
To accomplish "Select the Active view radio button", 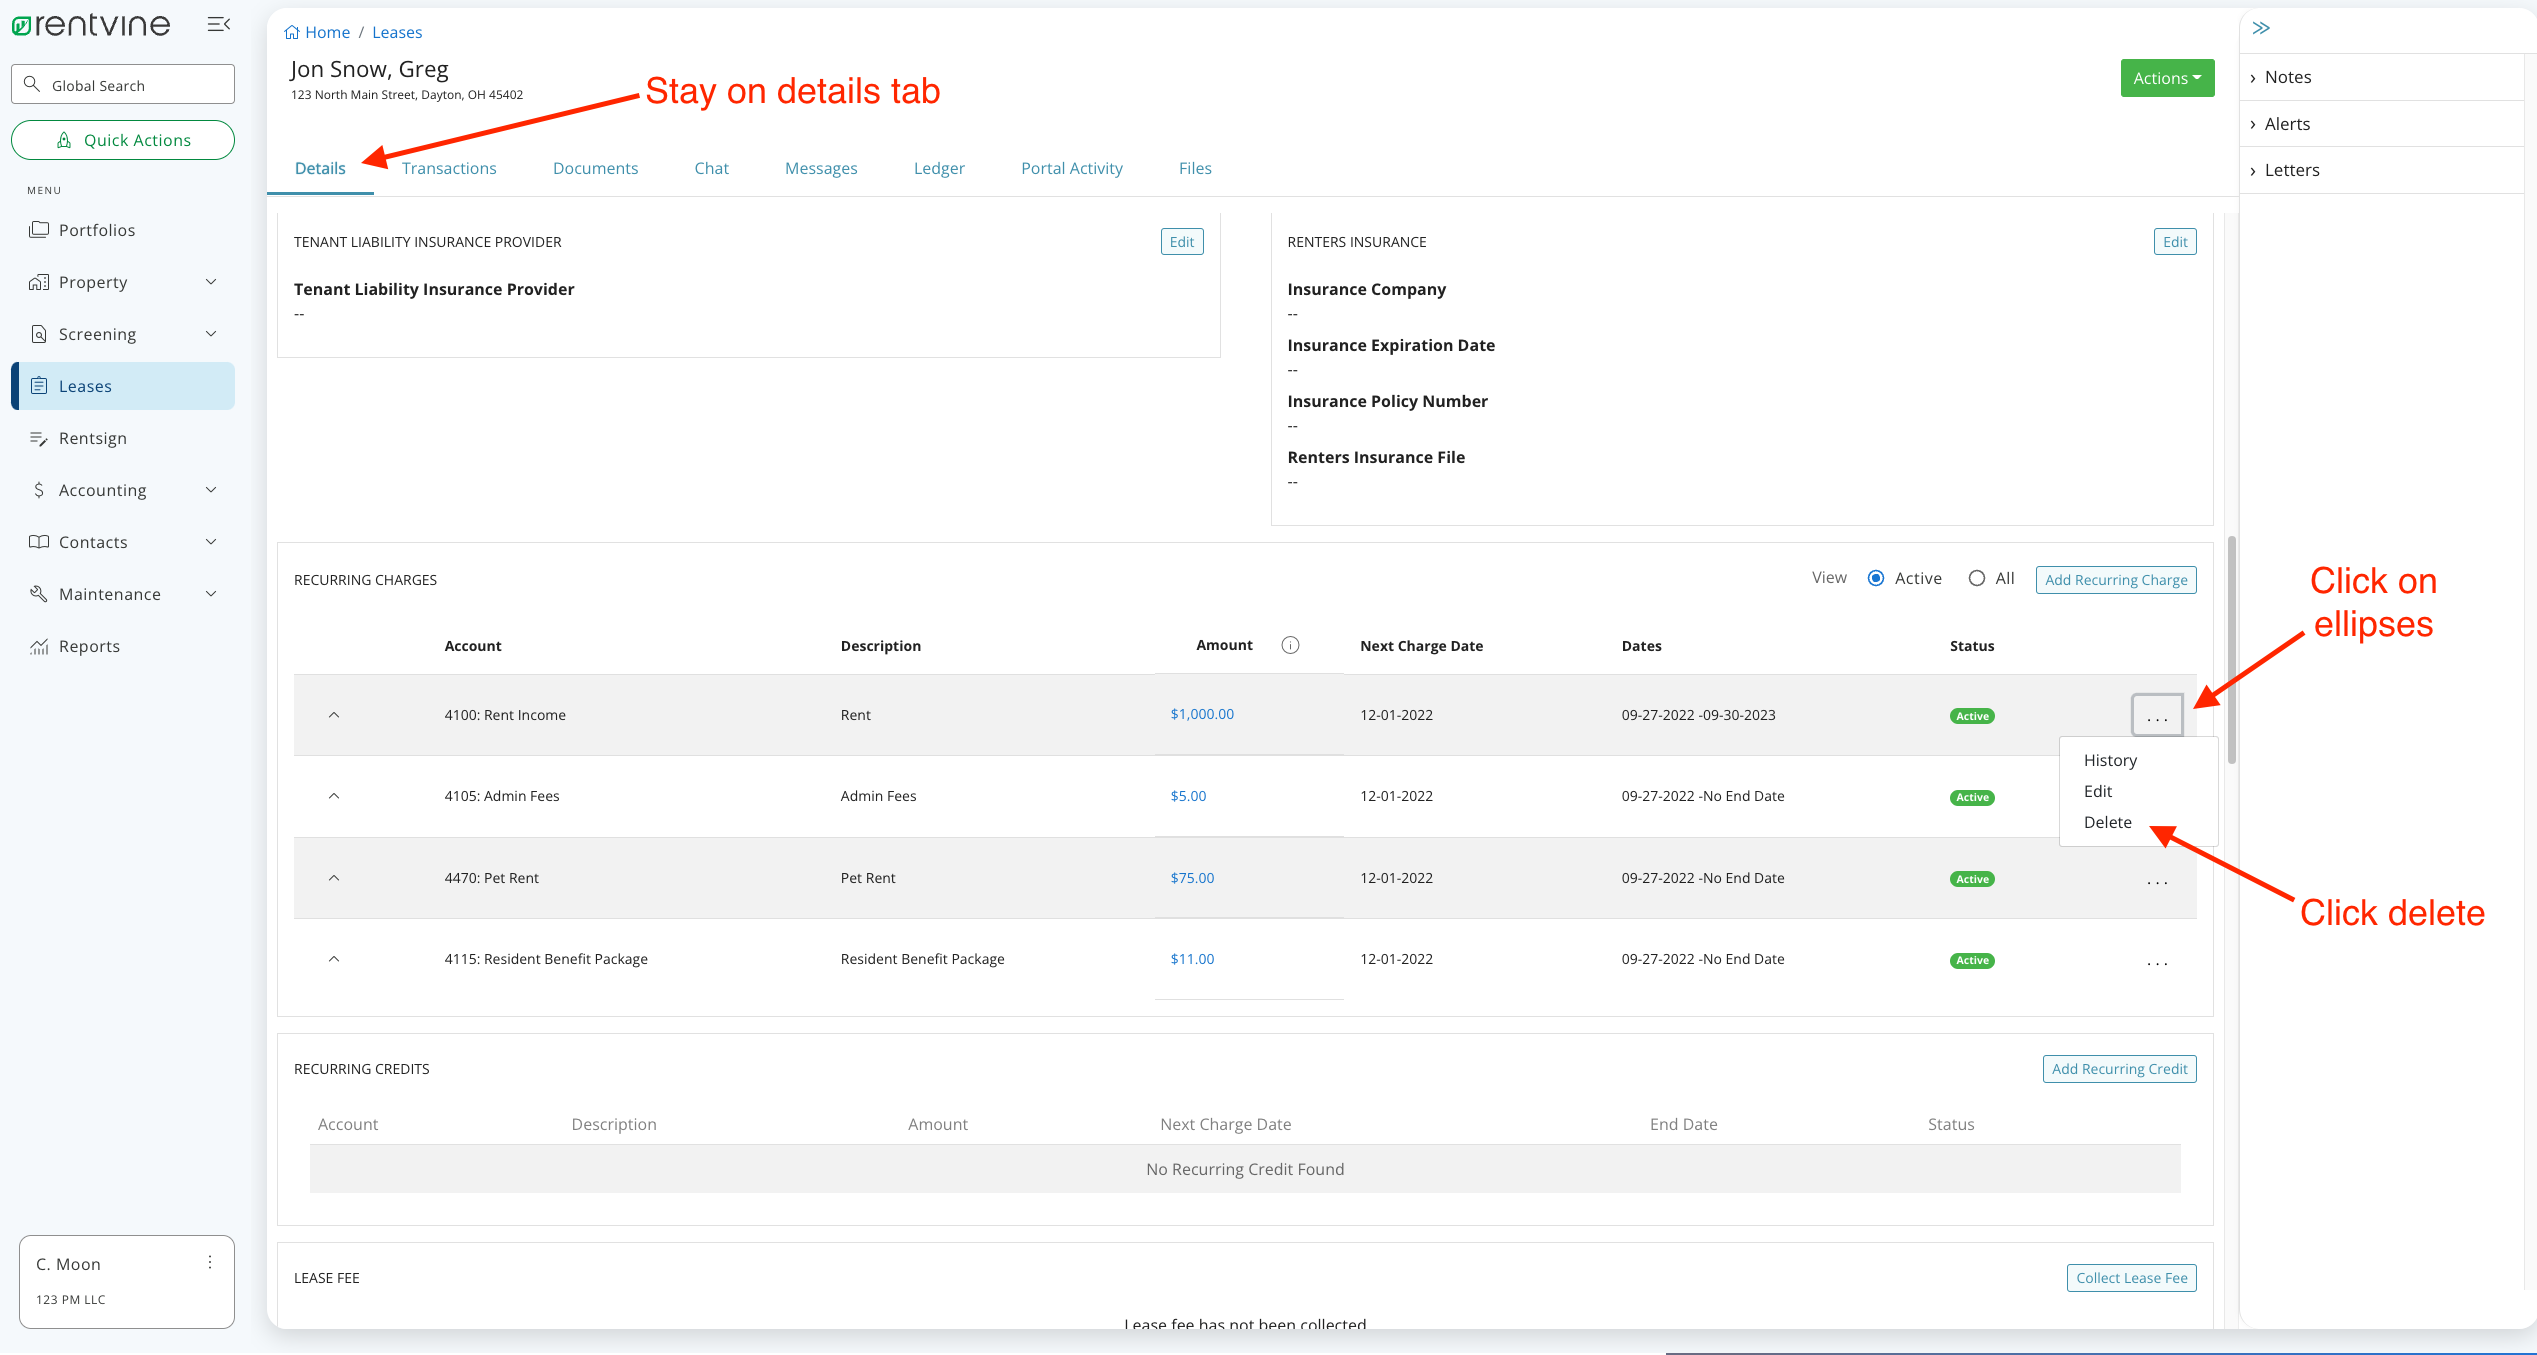I will pos(1876,578).
